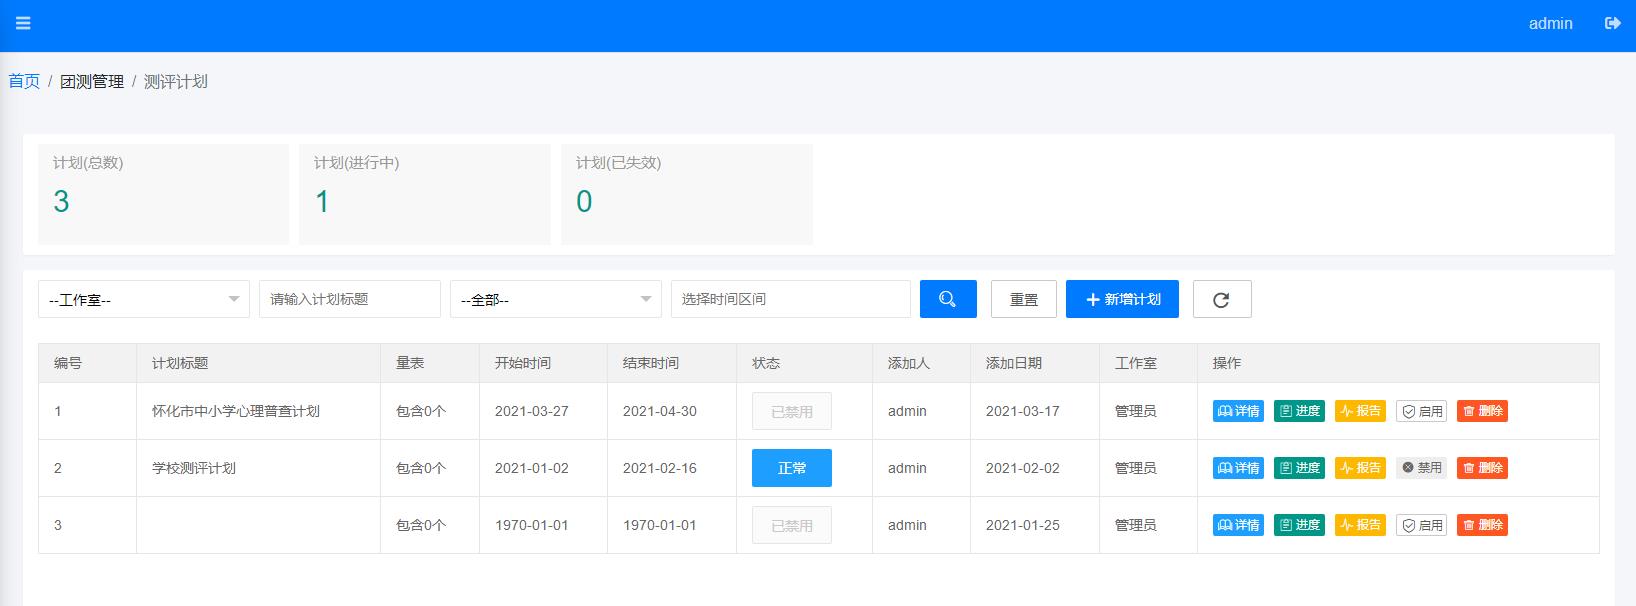
Task: Click add date 2021-02-02
Action: pos(1023,468)
